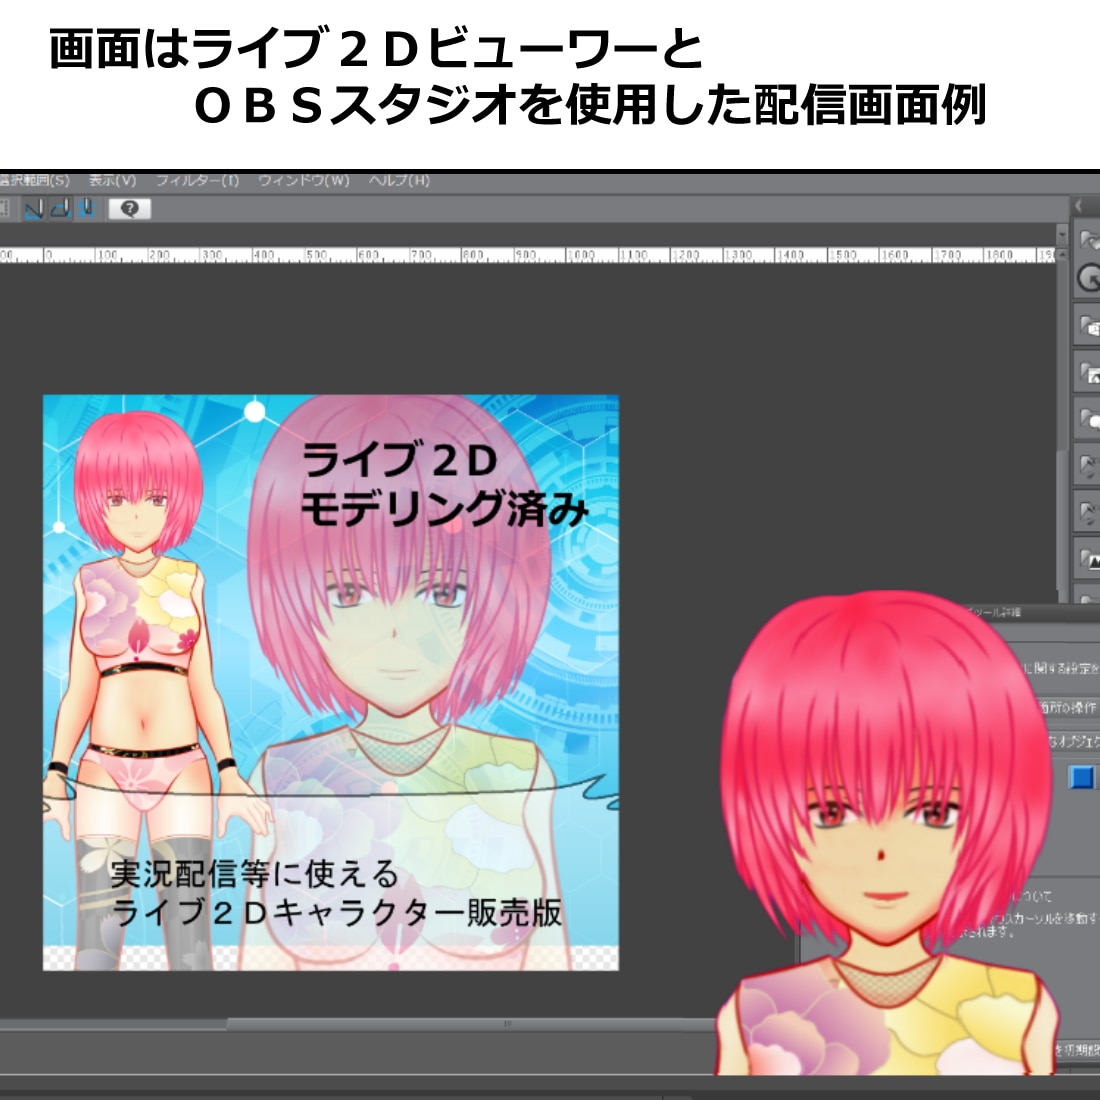Click the Live2D avatar overlay at lower right
The width and height of the screenshot is (1100, 1100).
[x=885, y=833]
